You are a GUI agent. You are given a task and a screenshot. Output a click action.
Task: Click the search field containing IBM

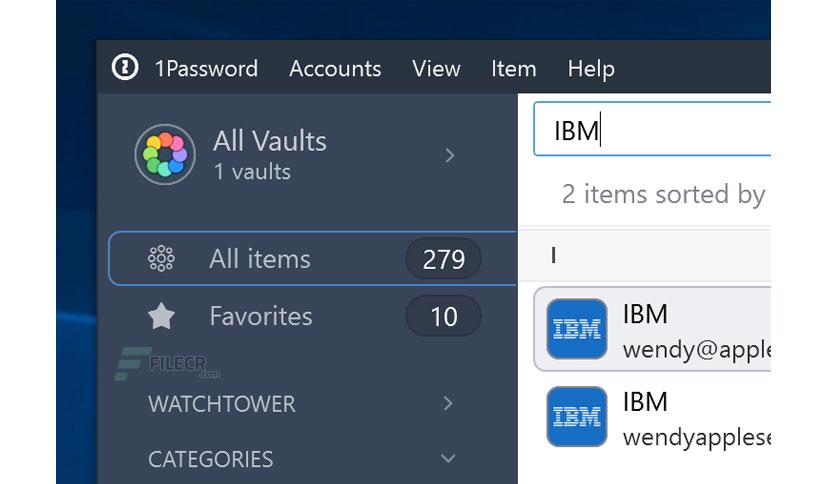coord(652,130)
